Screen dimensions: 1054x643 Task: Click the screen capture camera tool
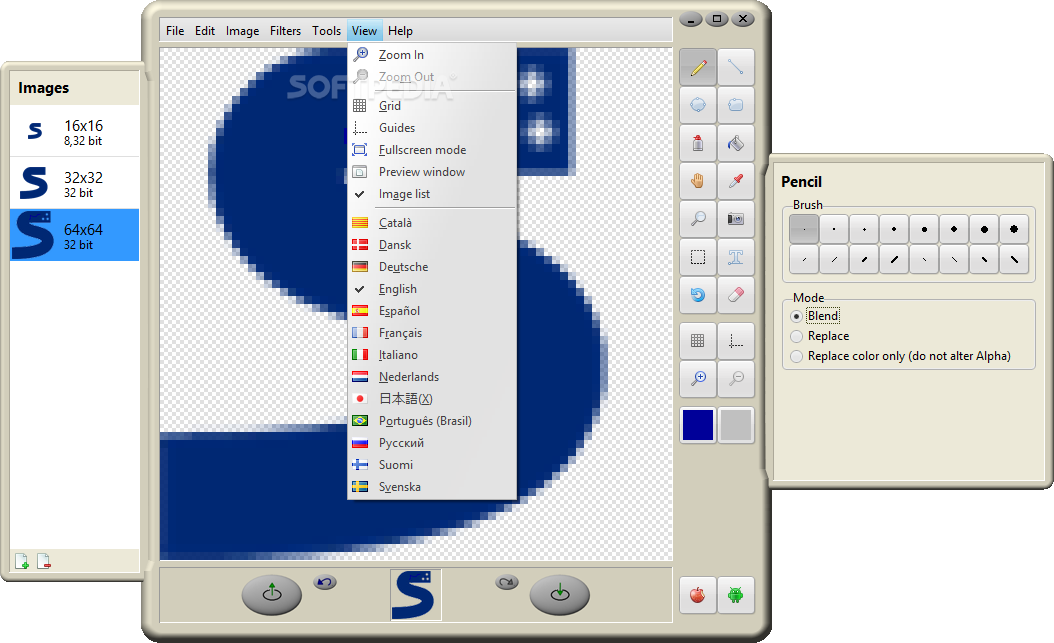click(x=735, y=219)
